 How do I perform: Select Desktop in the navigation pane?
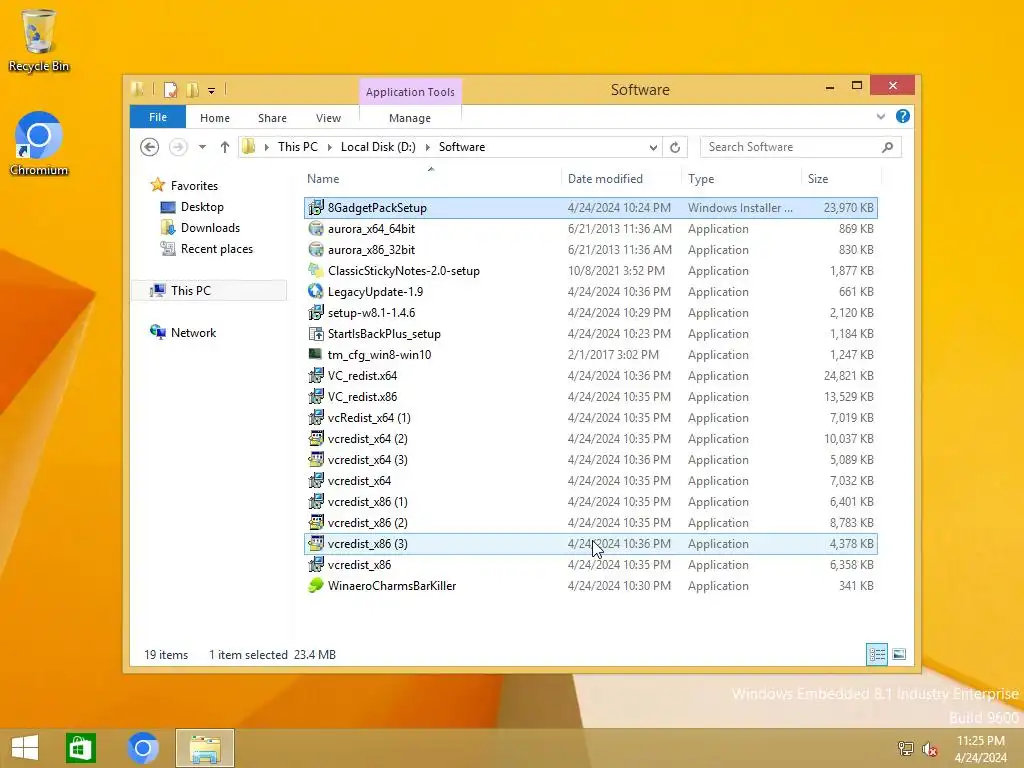pyautogui.click(x=202, y=207)
